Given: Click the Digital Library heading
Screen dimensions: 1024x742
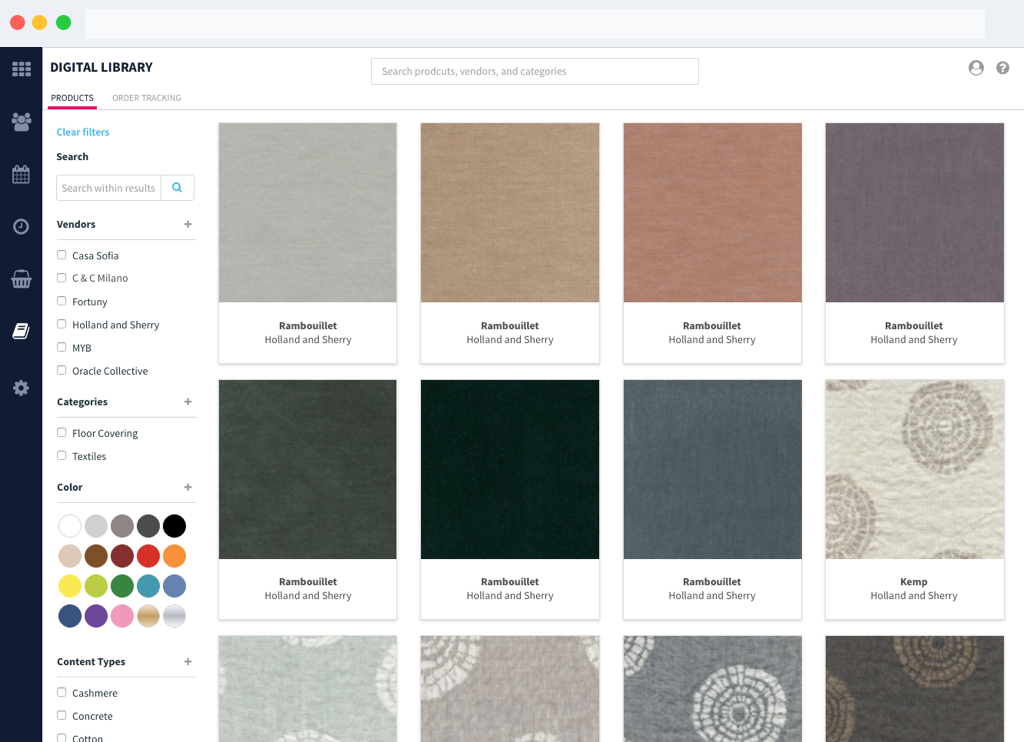Looking at the screenshot, I should (101, 67).
